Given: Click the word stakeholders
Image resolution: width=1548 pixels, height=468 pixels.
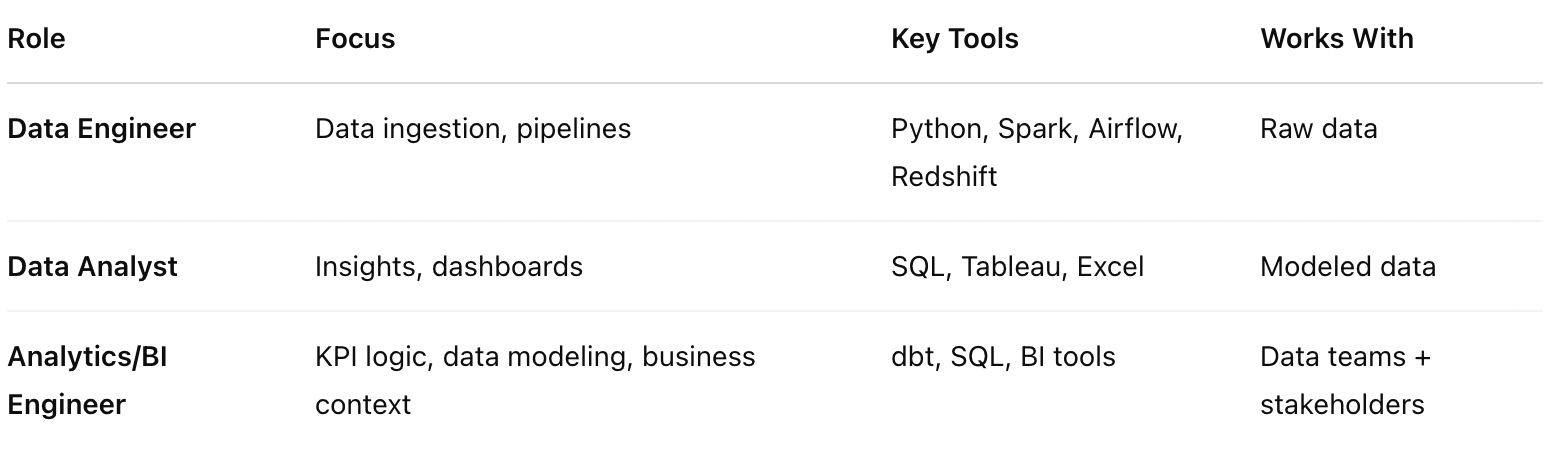Looking at the screenshot, I should tap(1342, 405).
